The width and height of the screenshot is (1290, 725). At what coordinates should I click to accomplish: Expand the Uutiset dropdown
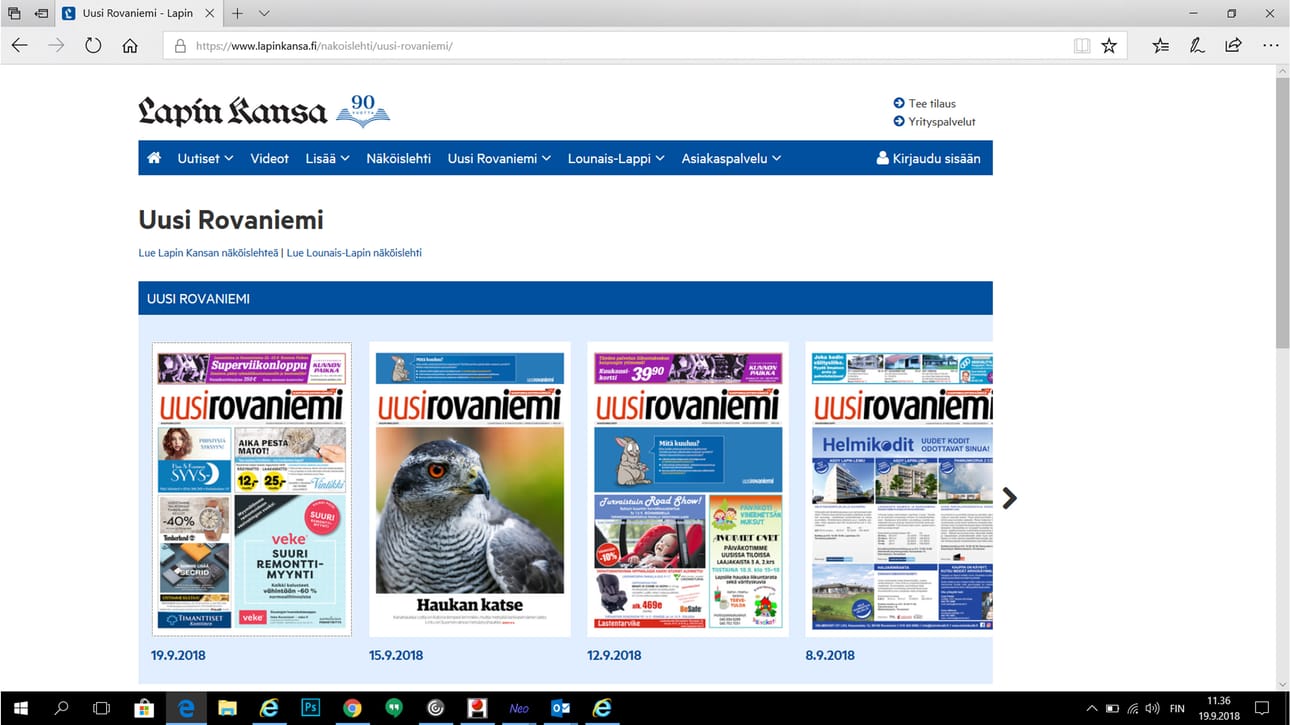point(204,157)
